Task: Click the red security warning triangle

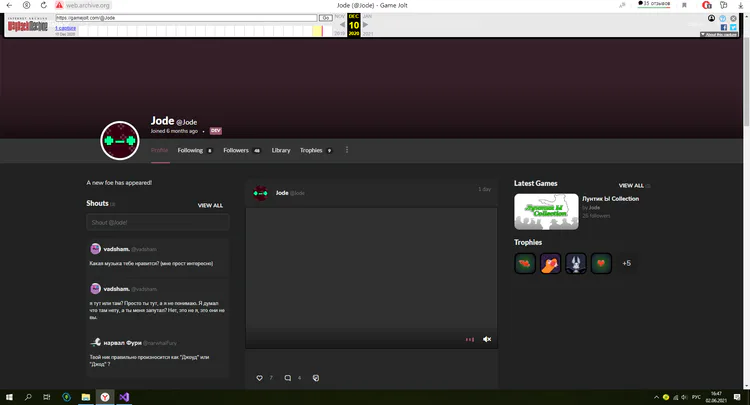Action: [59, 5]
